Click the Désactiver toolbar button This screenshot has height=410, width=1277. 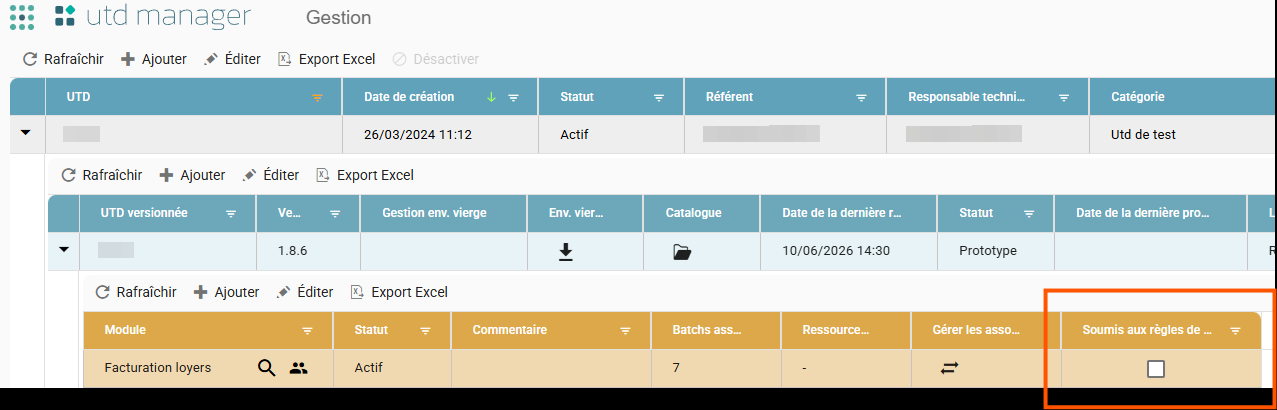pos(436,59)
